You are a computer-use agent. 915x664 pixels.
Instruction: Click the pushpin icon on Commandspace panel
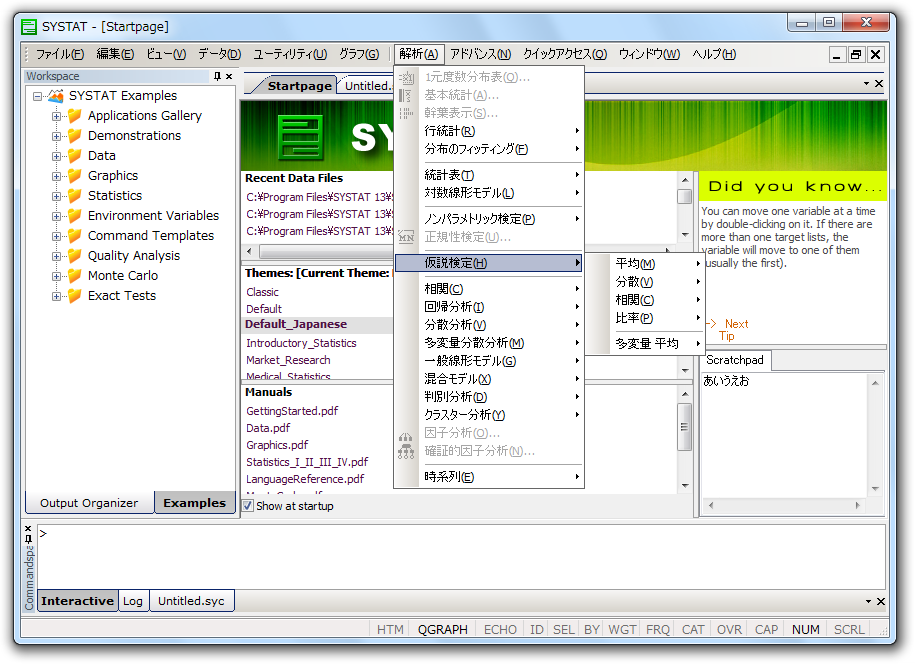click(28, 539)
